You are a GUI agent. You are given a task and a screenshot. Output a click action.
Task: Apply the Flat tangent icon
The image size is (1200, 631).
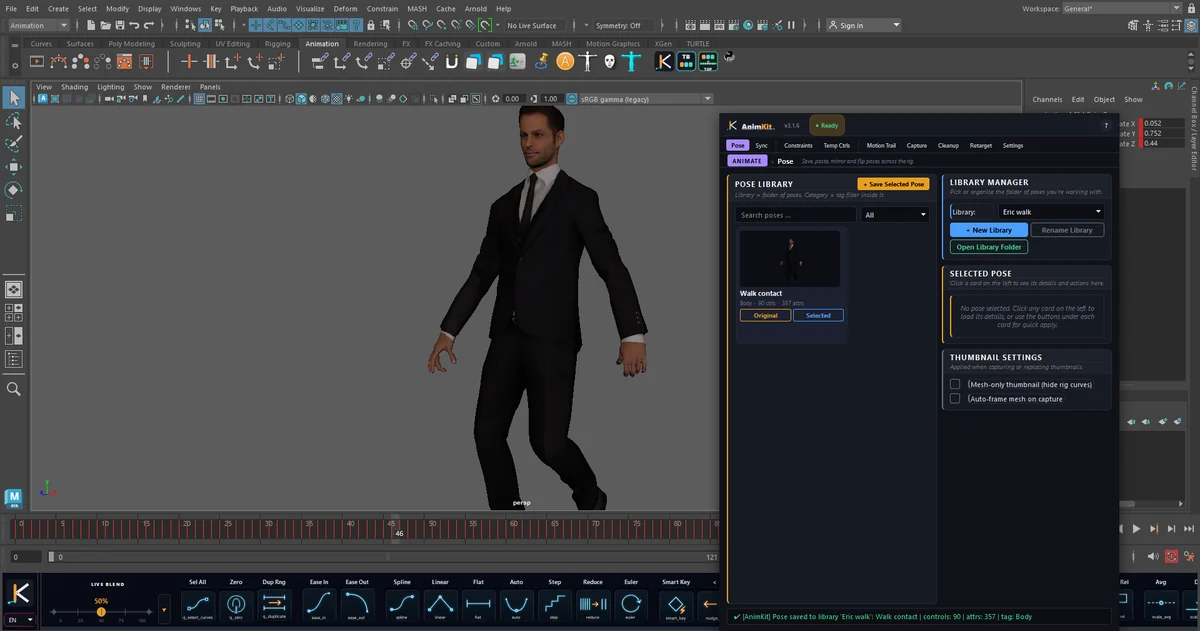[x=478, y=604]
